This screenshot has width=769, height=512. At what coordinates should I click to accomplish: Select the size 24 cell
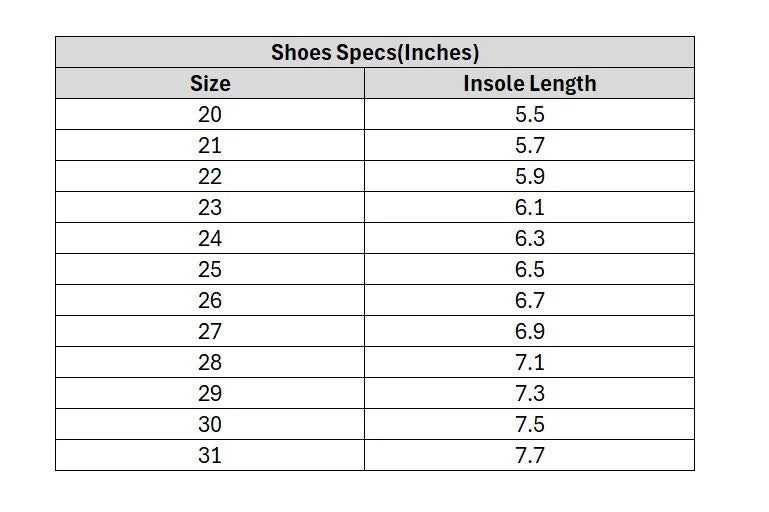(x=210, y=238)
